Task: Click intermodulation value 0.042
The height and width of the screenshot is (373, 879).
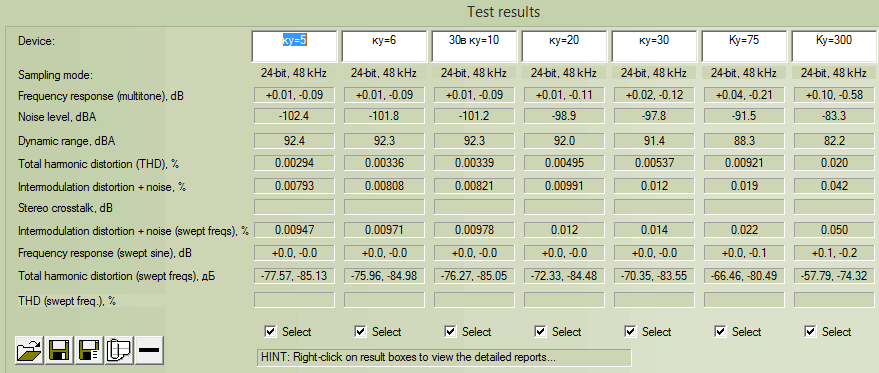Action: coord(834,186)
